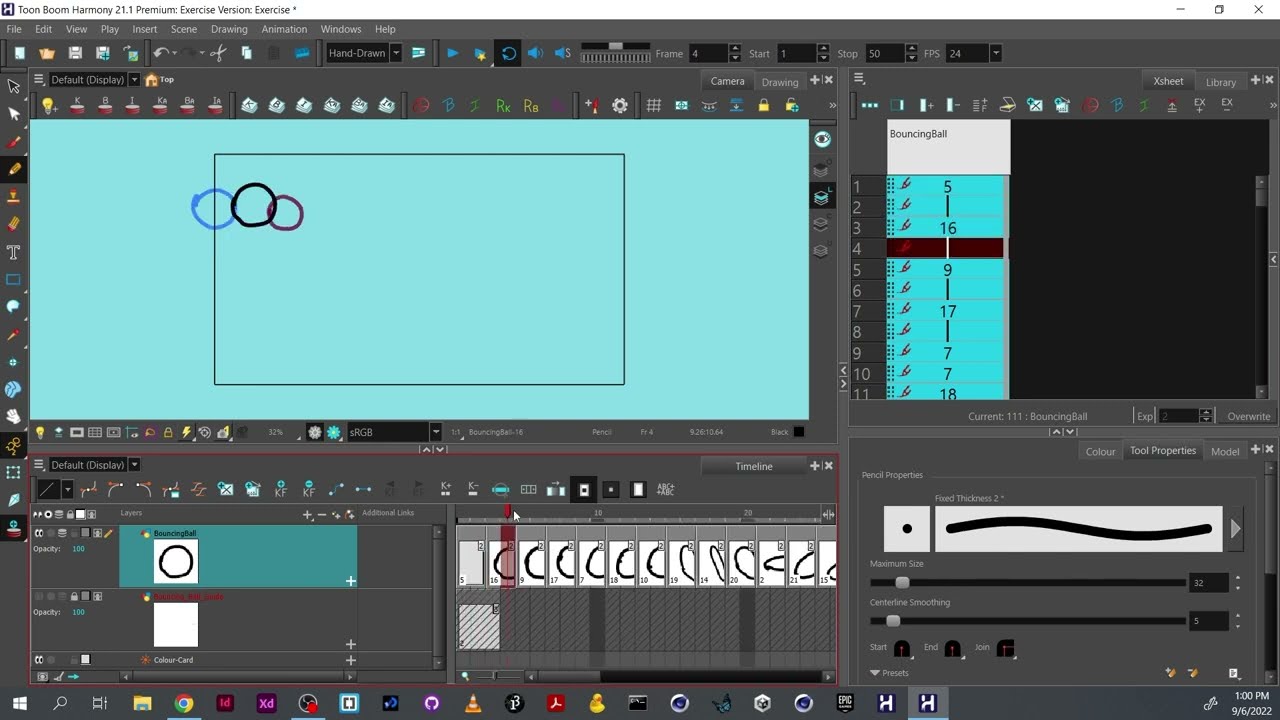Click Xsheet row 5 cell showing 9
Viewport: 1280px width, 720px height.
(947, 270)
